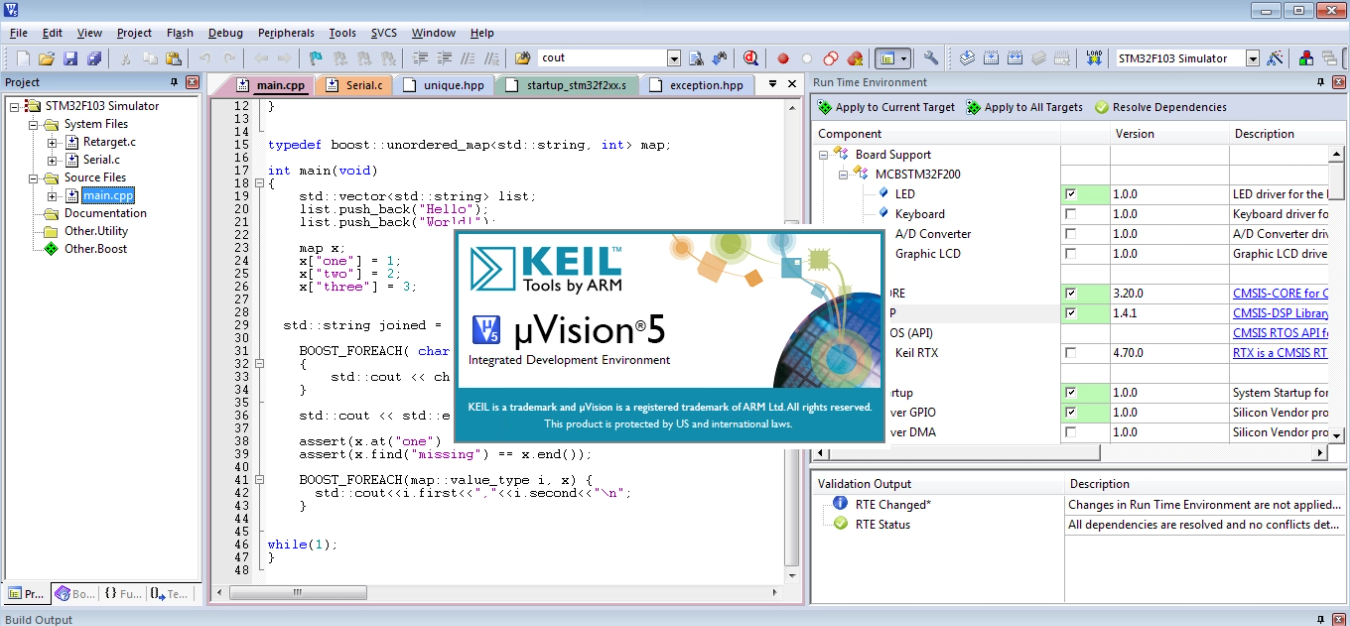Collapse the MCBSTM32F200 component node
Viewport: 1350px width, 626px height.
click(844, 174)
